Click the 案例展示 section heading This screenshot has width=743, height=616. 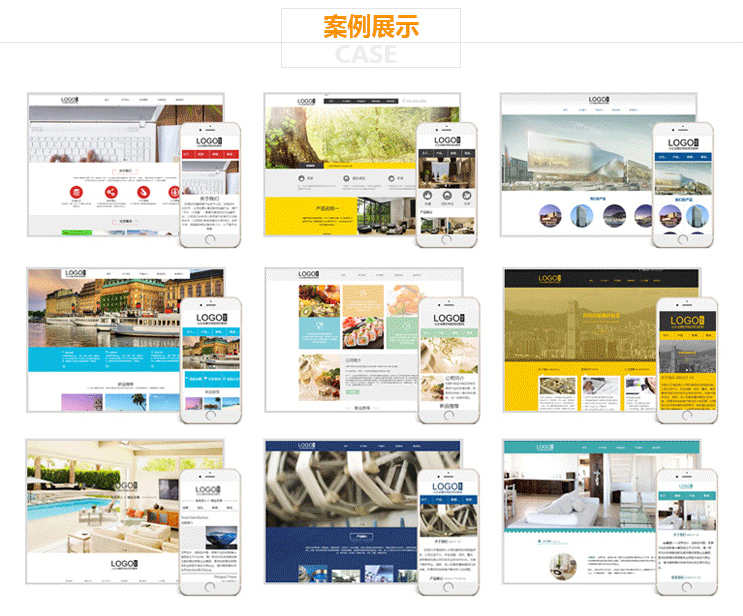tap(371, 27)
